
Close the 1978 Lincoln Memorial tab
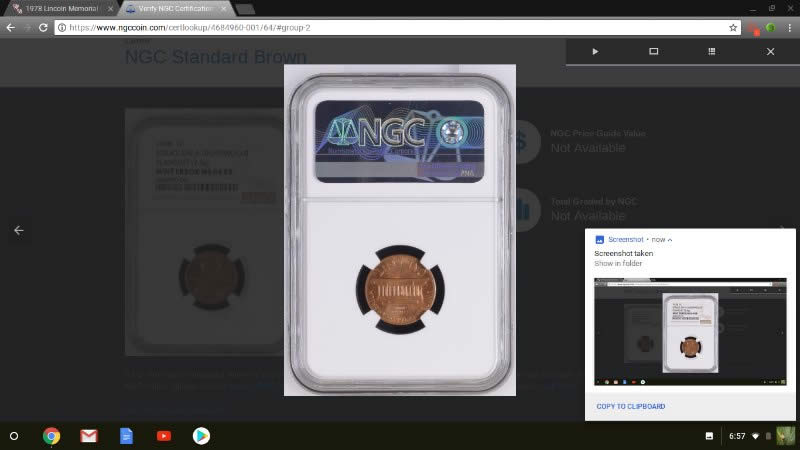[x=110, y=9]
